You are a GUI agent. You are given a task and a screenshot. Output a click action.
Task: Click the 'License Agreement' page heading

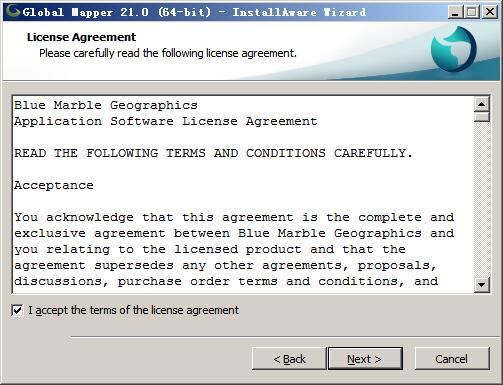(81, 37)
